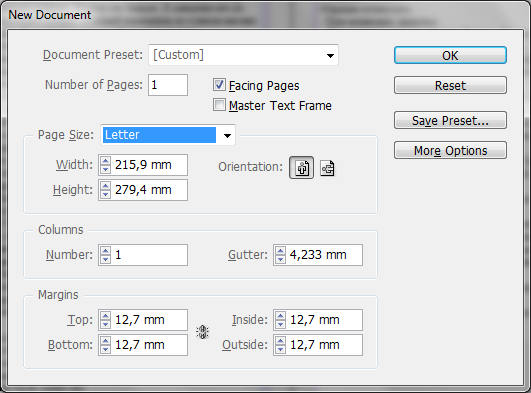Open the Document Preset dropdown
The image size is (531, 393).
(243, 55)
